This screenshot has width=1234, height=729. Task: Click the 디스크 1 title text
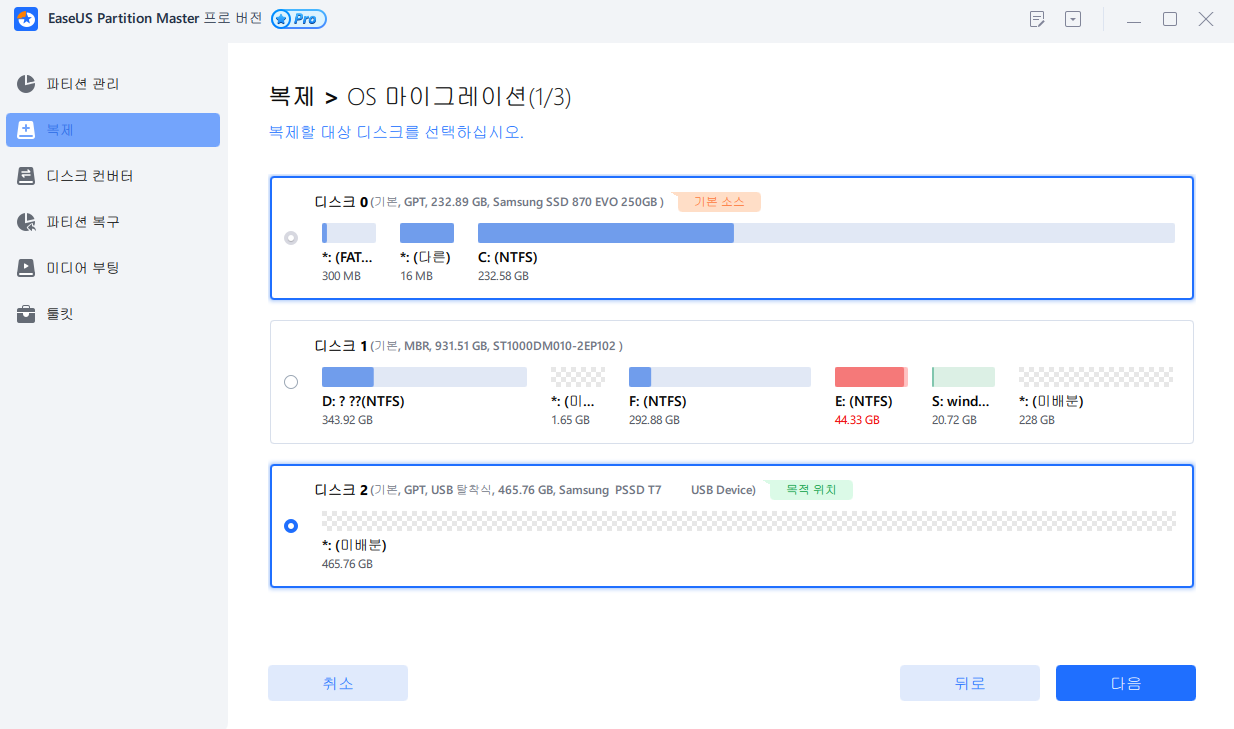point(341,346)
